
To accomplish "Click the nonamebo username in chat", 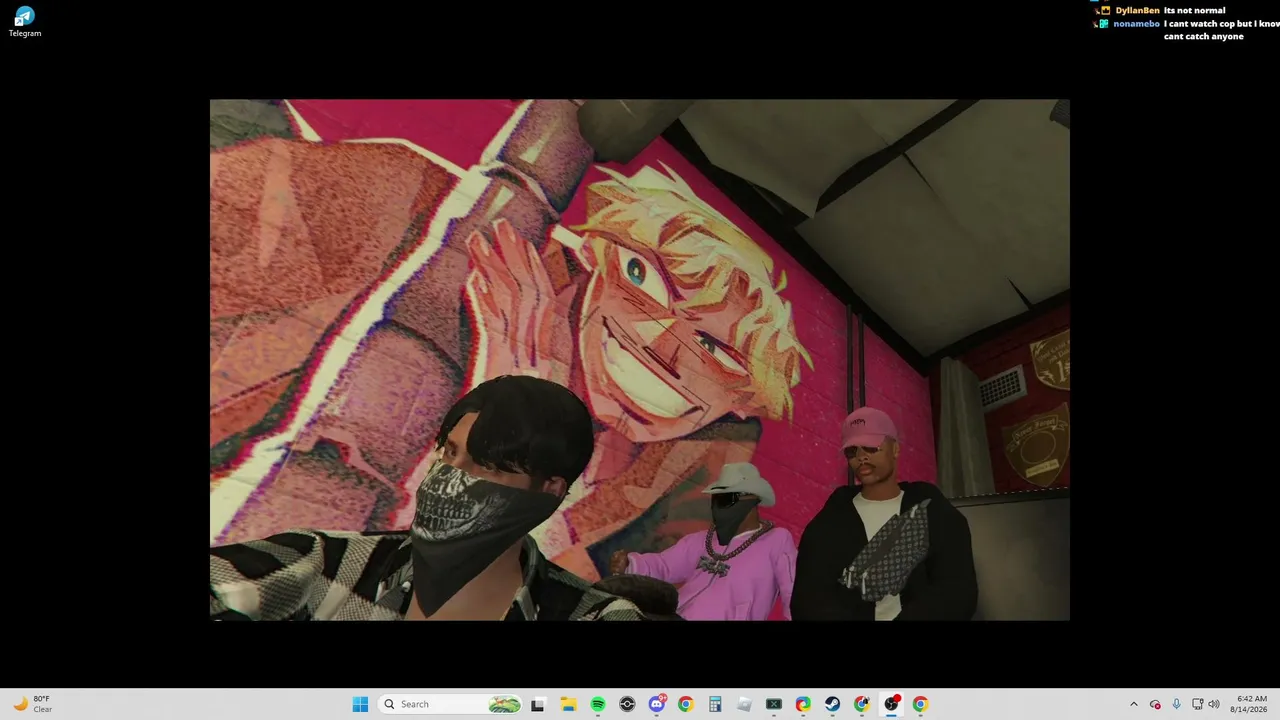I will [1137, 23].
